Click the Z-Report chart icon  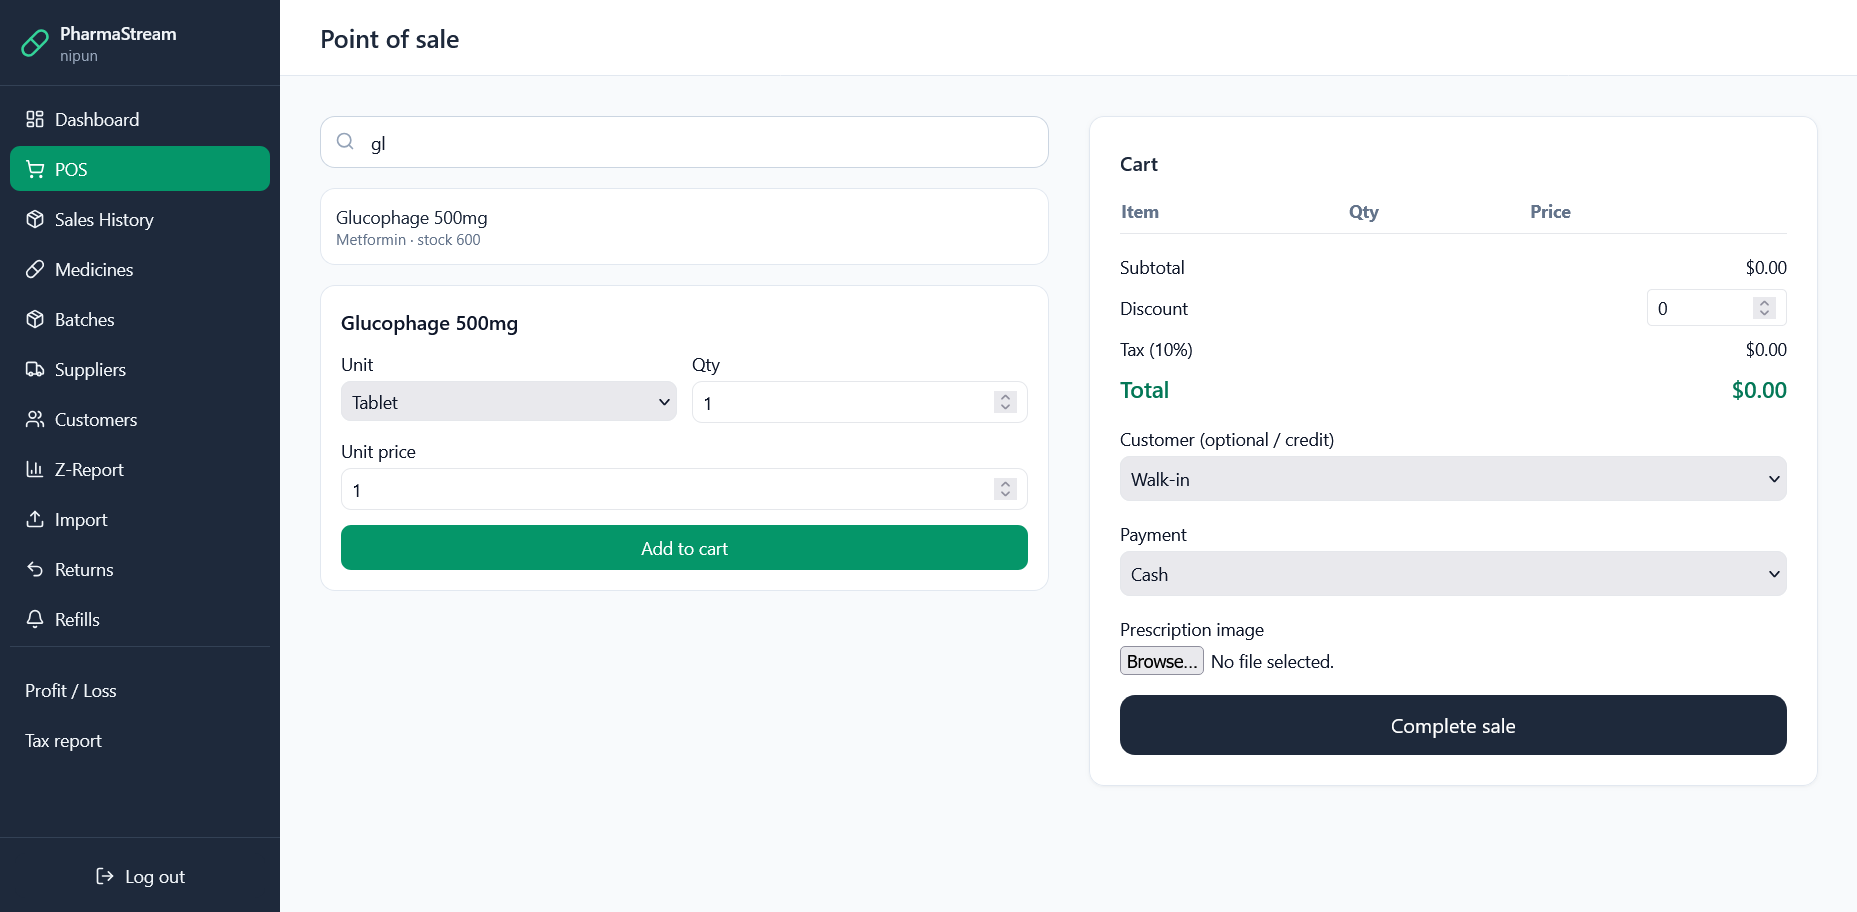coord(35,469)
